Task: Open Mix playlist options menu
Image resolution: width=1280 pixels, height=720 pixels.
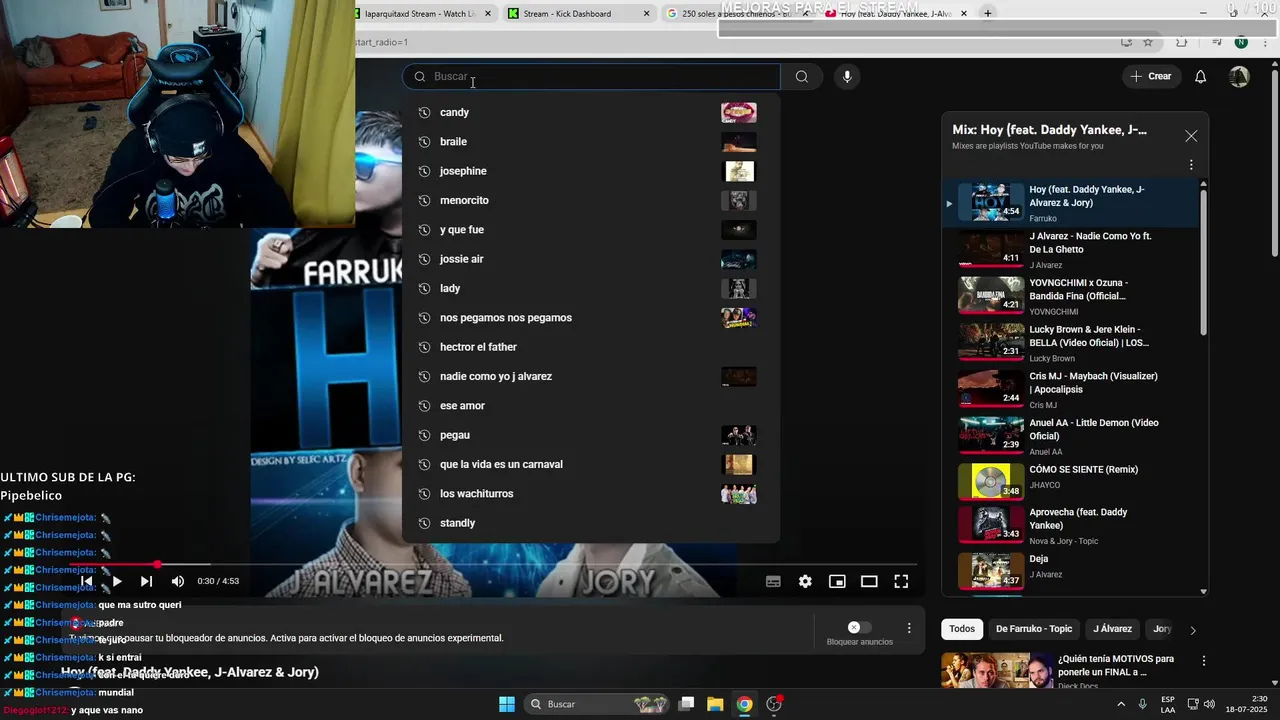Action: [x=1191, y=165]
